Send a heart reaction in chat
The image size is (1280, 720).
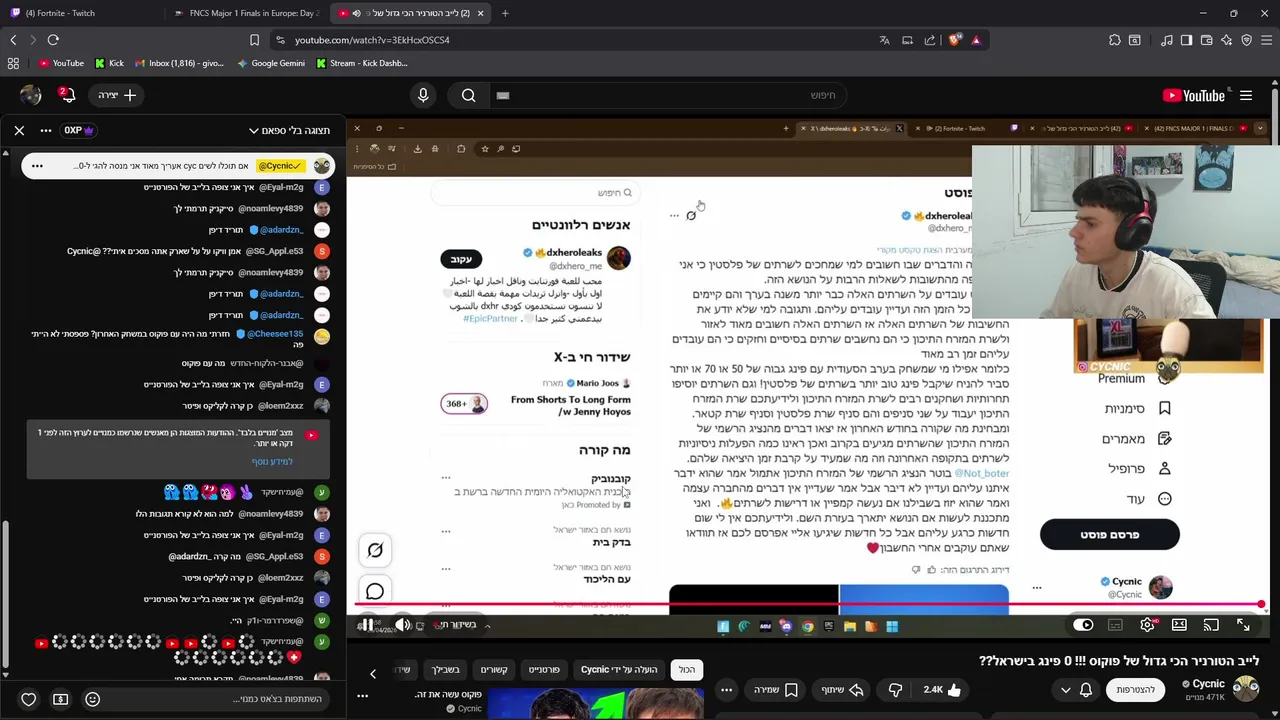click(29, 699)
